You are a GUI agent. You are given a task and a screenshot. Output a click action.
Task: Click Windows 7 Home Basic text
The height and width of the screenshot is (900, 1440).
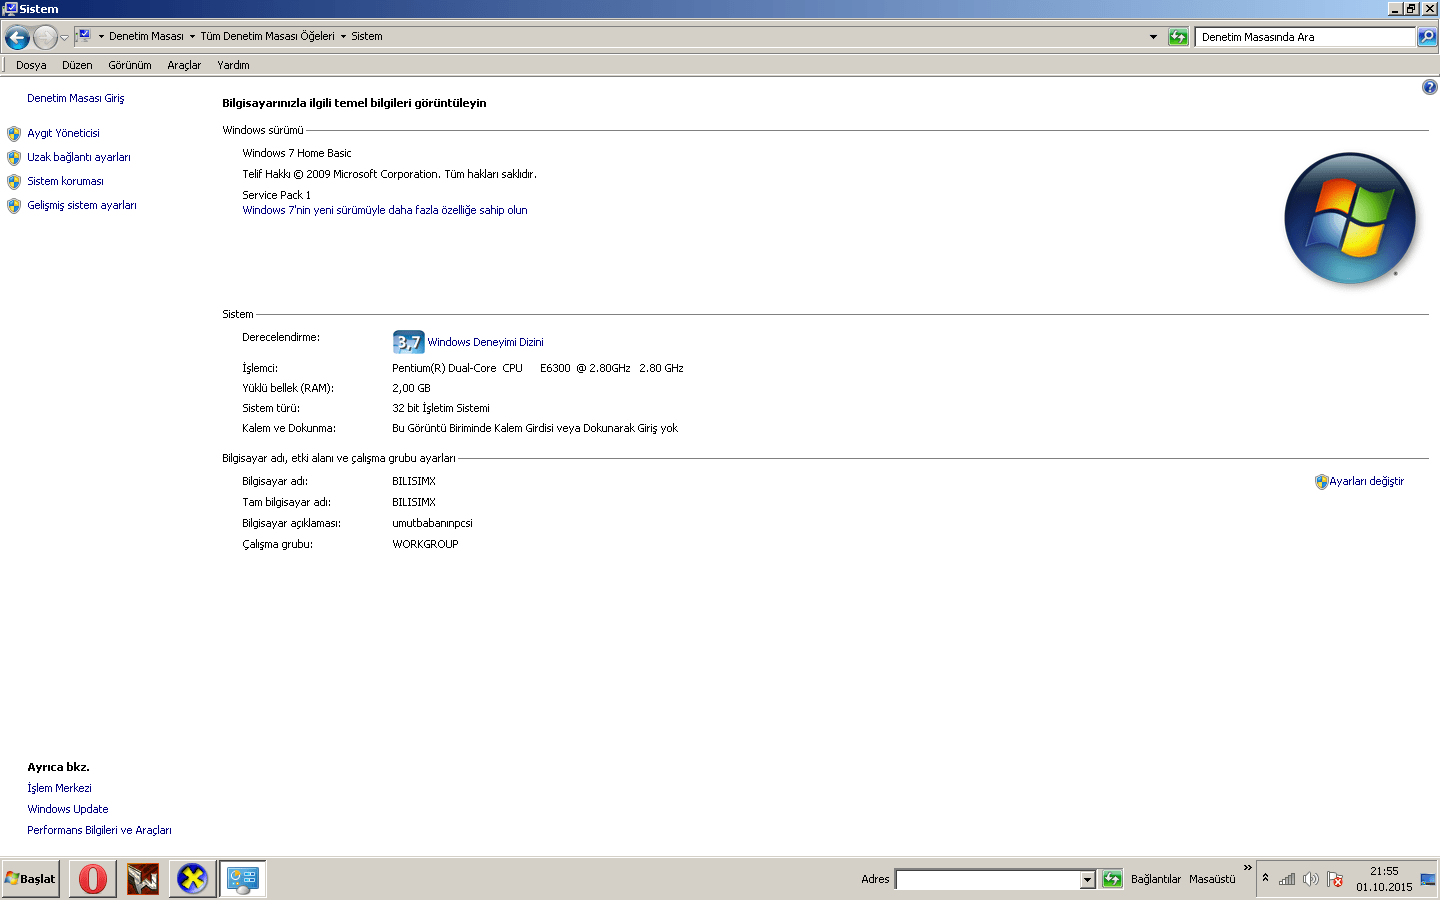(x=297, y=153)
